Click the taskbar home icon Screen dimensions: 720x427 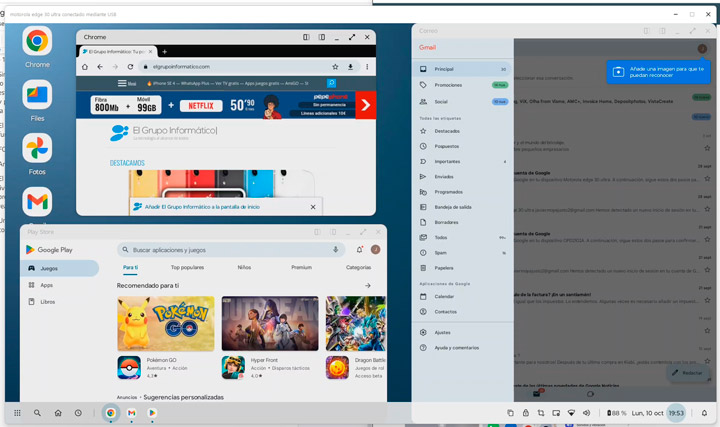58,413
